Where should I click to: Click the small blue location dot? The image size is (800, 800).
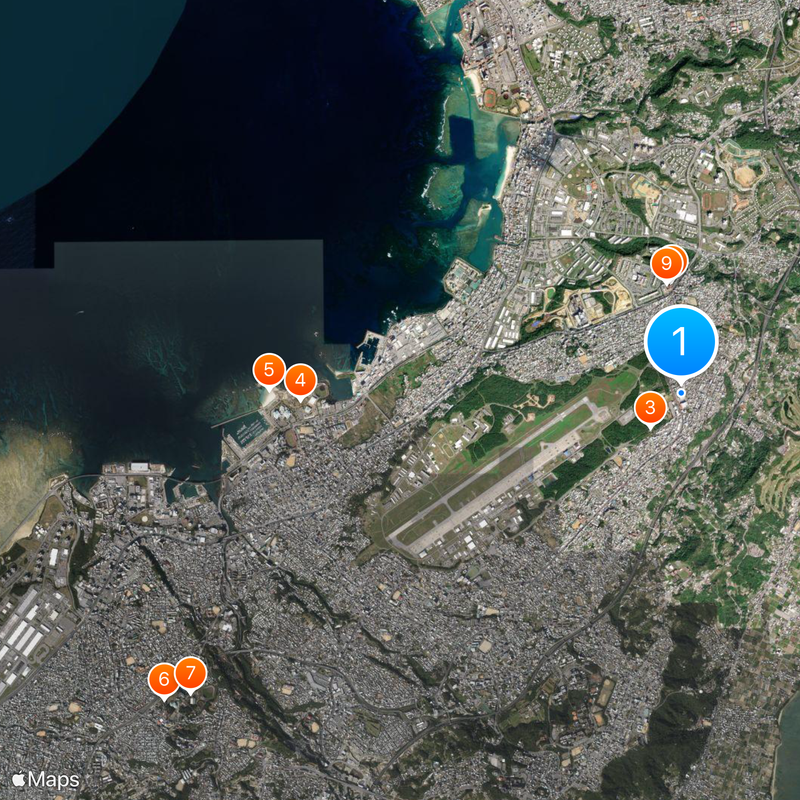pos(681,393)
